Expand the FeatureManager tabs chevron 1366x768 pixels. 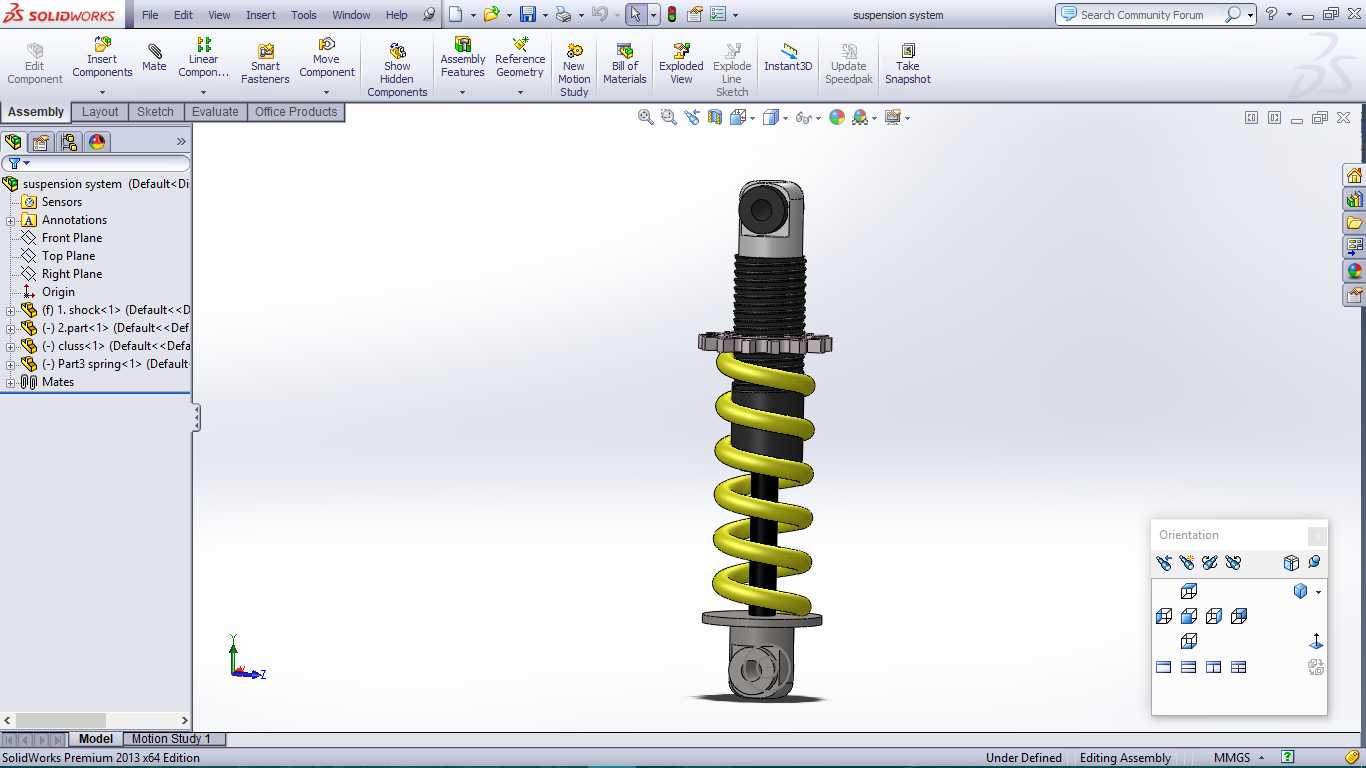(x=181, y=142)
